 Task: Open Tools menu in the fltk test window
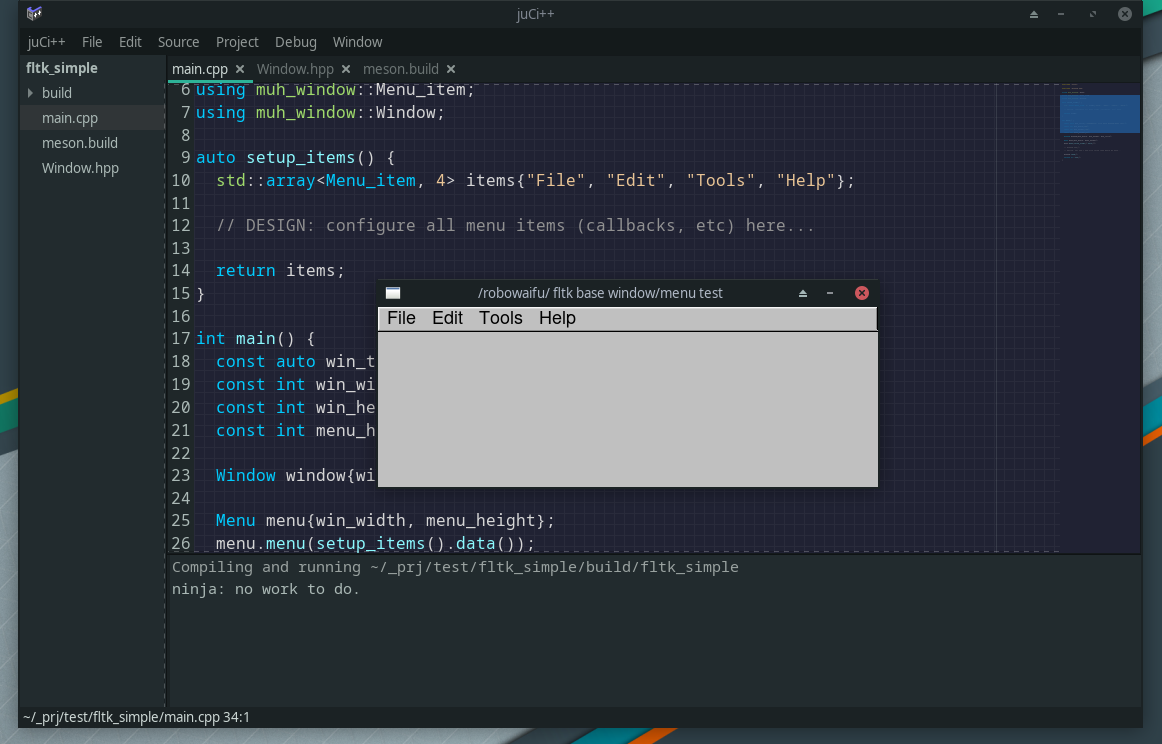(x=501, y=318)
